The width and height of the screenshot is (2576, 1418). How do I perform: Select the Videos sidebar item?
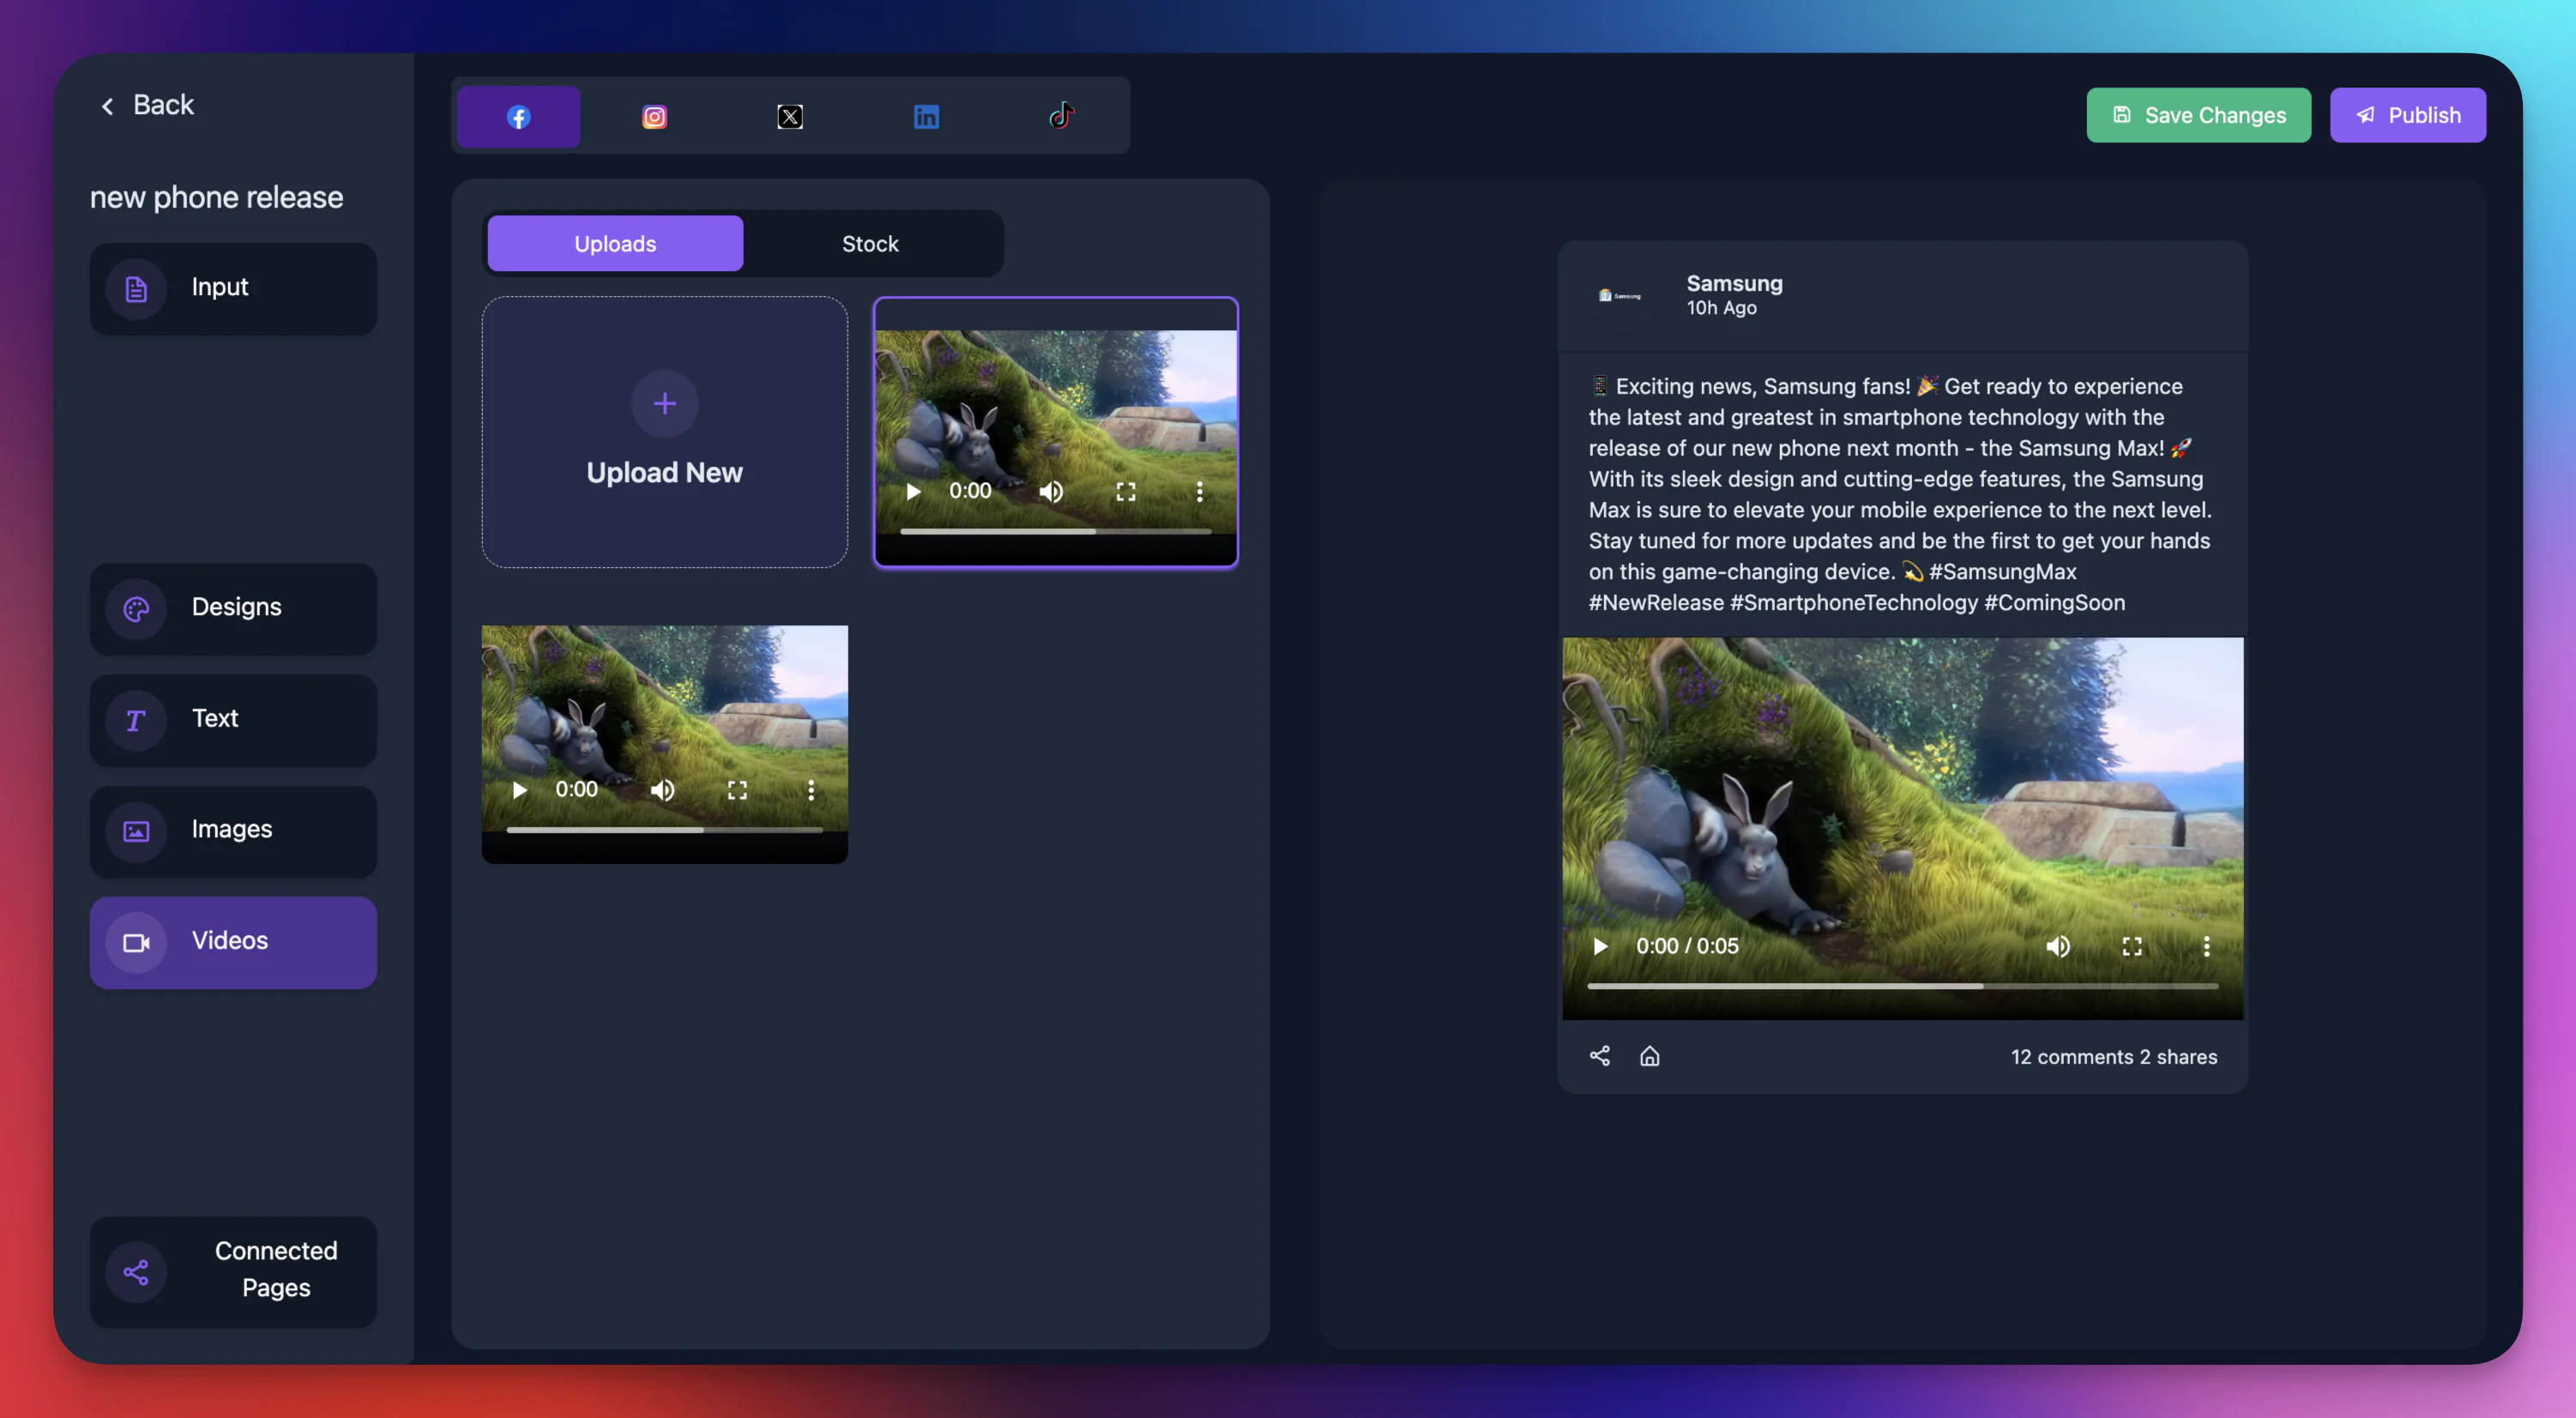[233, 941]
